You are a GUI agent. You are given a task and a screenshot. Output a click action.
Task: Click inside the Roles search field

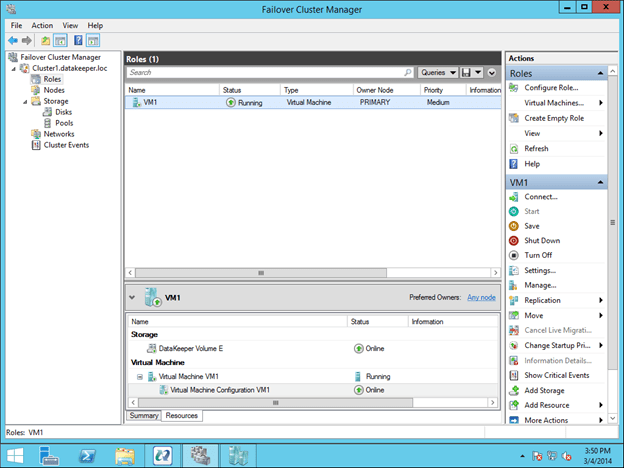coord(264,73)
